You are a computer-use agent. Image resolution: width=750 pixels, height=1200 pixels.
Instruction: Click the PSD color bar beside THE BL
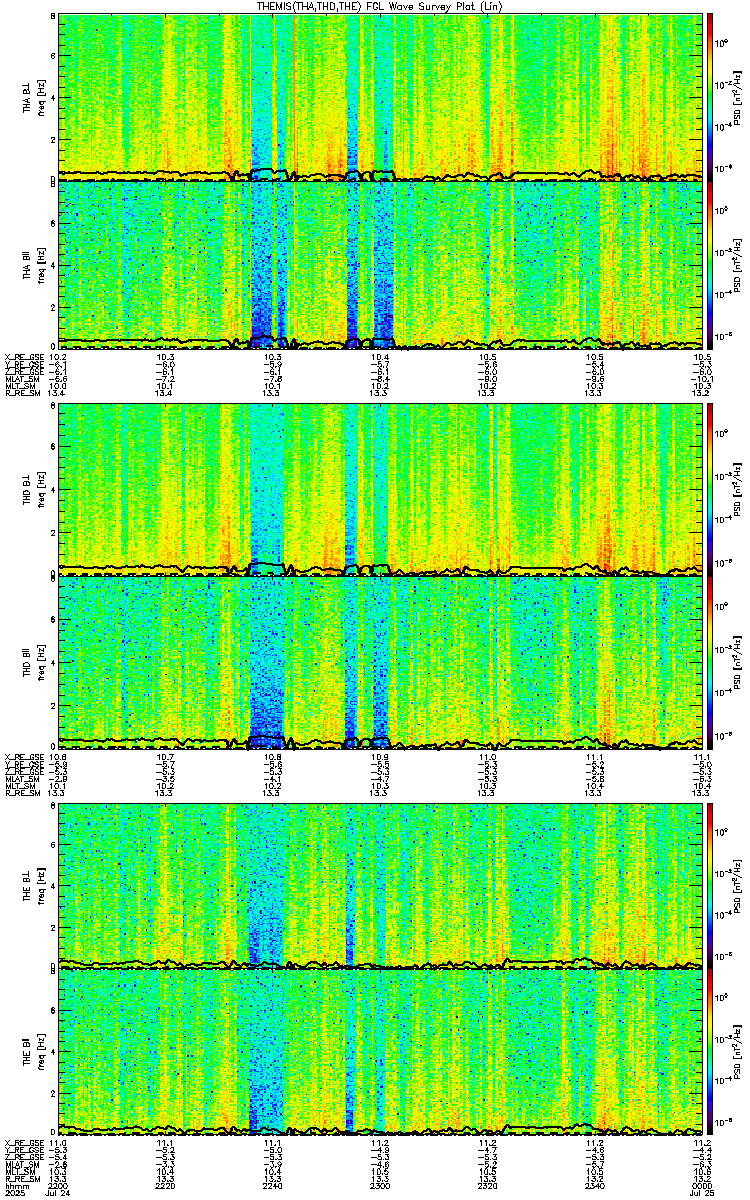click(710, 885)
